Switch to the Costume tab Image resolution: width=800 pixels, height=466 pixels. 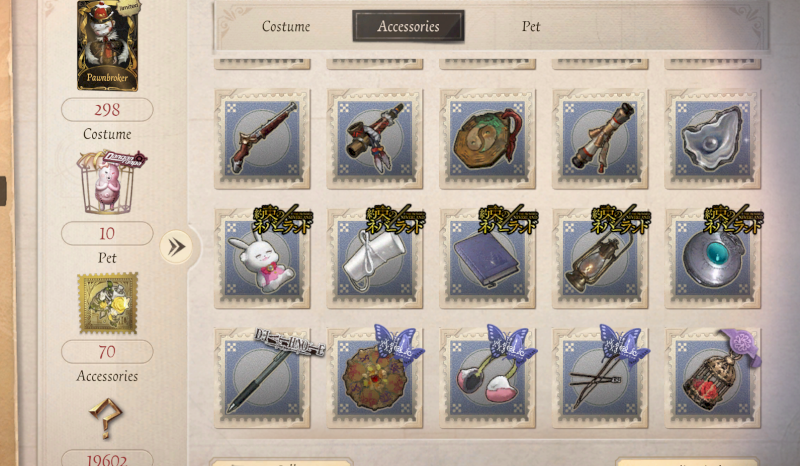286,26
